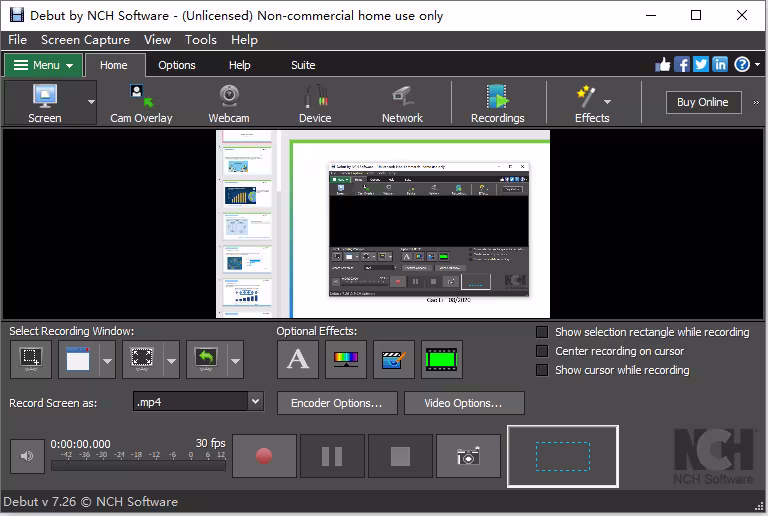The image size is (768, 516).
Task: Pause the recording
Action: (x=332, y=456)
